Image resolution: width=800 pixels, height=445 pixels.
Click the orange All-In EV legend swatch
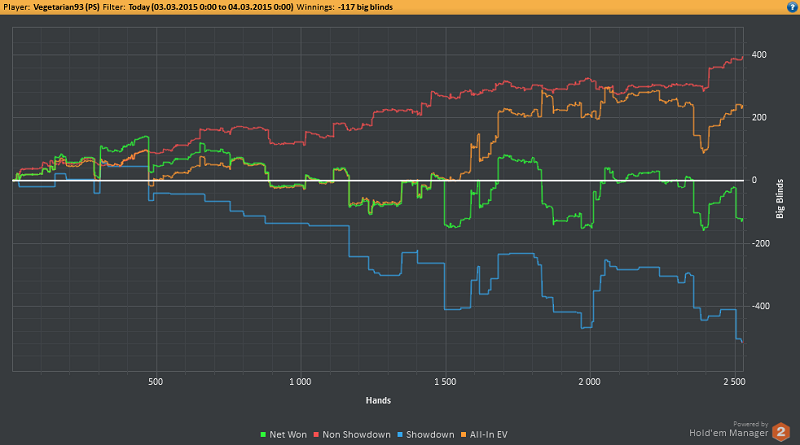463,435
